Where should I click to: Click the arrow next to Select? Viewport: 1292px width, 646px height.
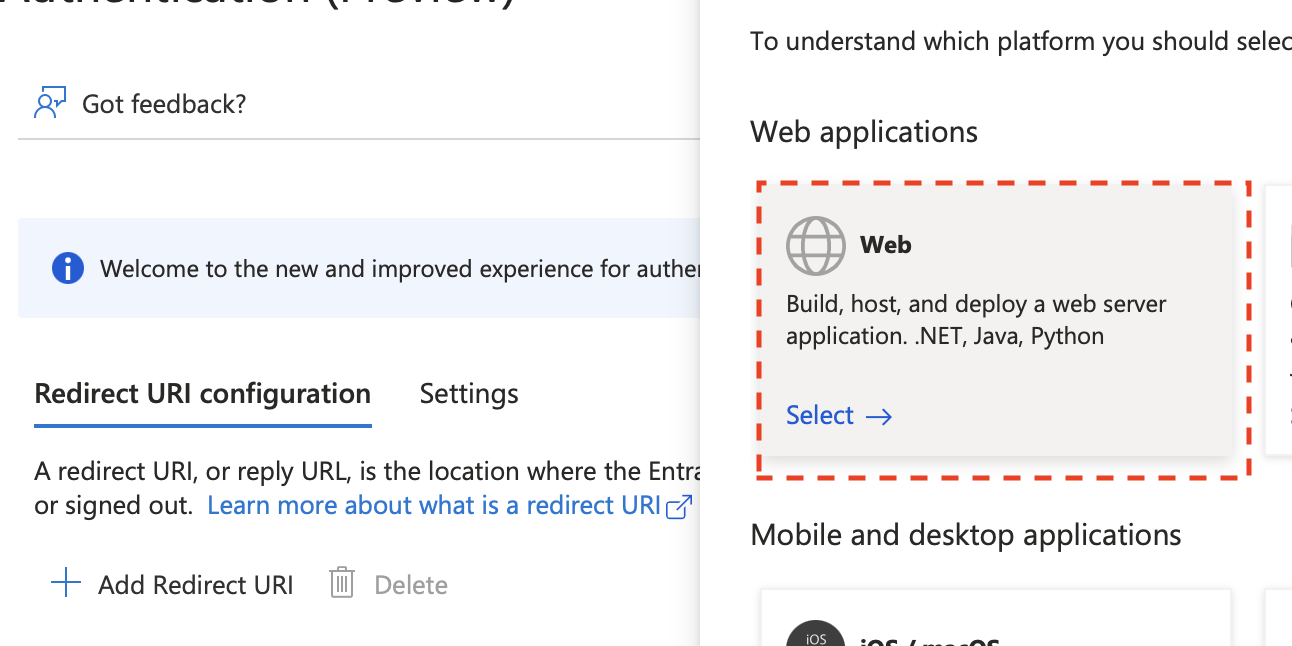(878, 416)
